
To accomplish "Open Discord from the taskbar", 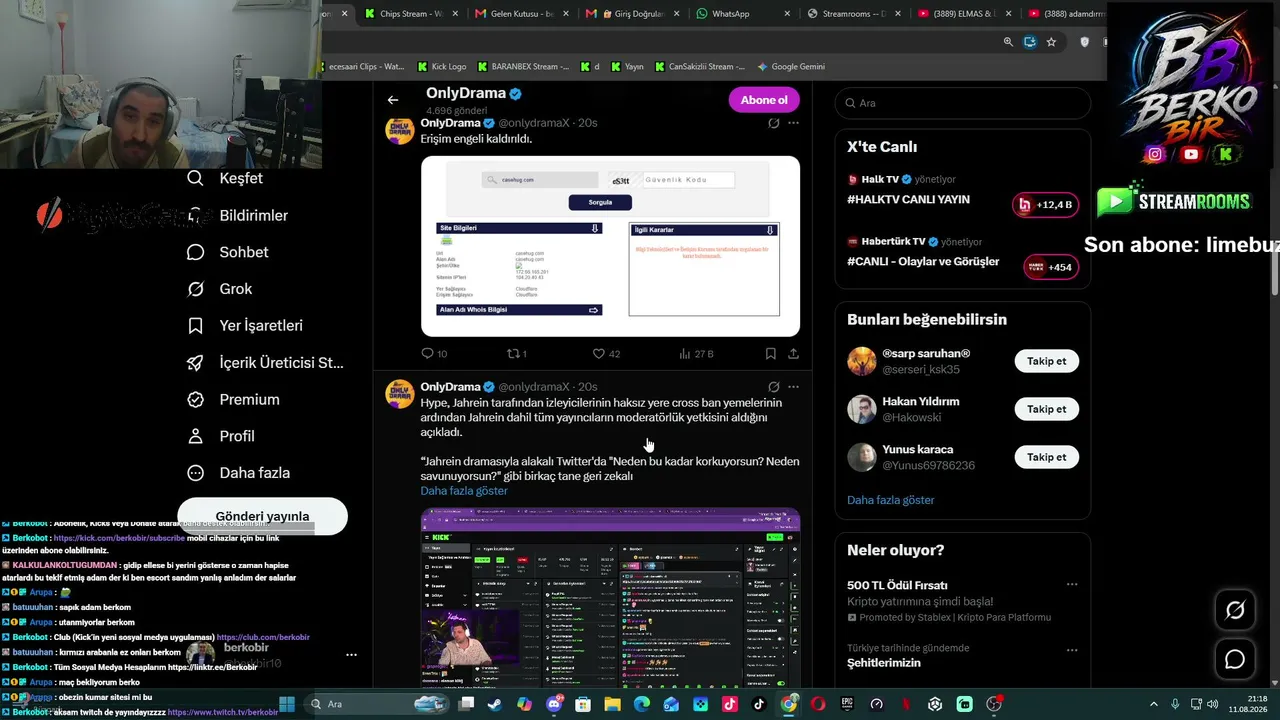I will click(554, 704).
